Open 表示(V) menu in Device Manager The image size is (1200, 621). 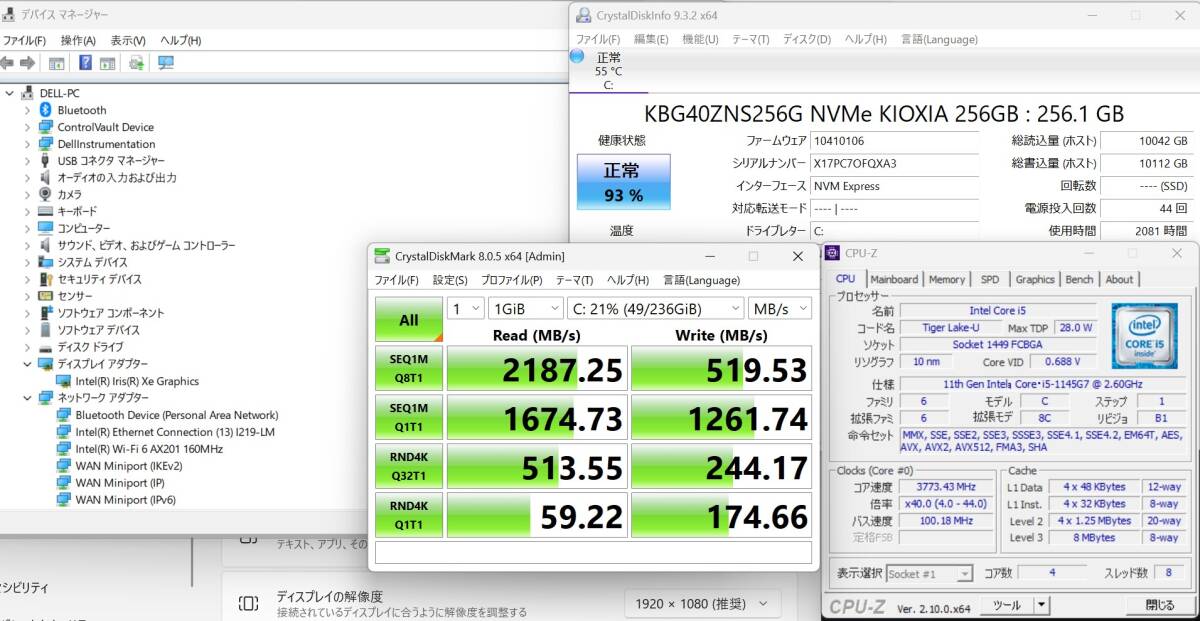tap(128, 40)
